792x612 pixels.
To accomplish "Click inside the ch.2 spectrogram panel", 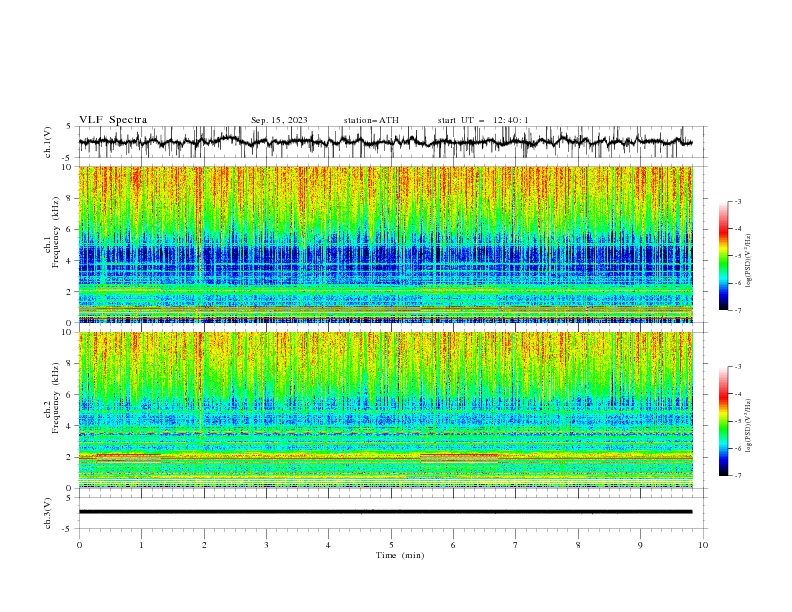I will (386, 410).
